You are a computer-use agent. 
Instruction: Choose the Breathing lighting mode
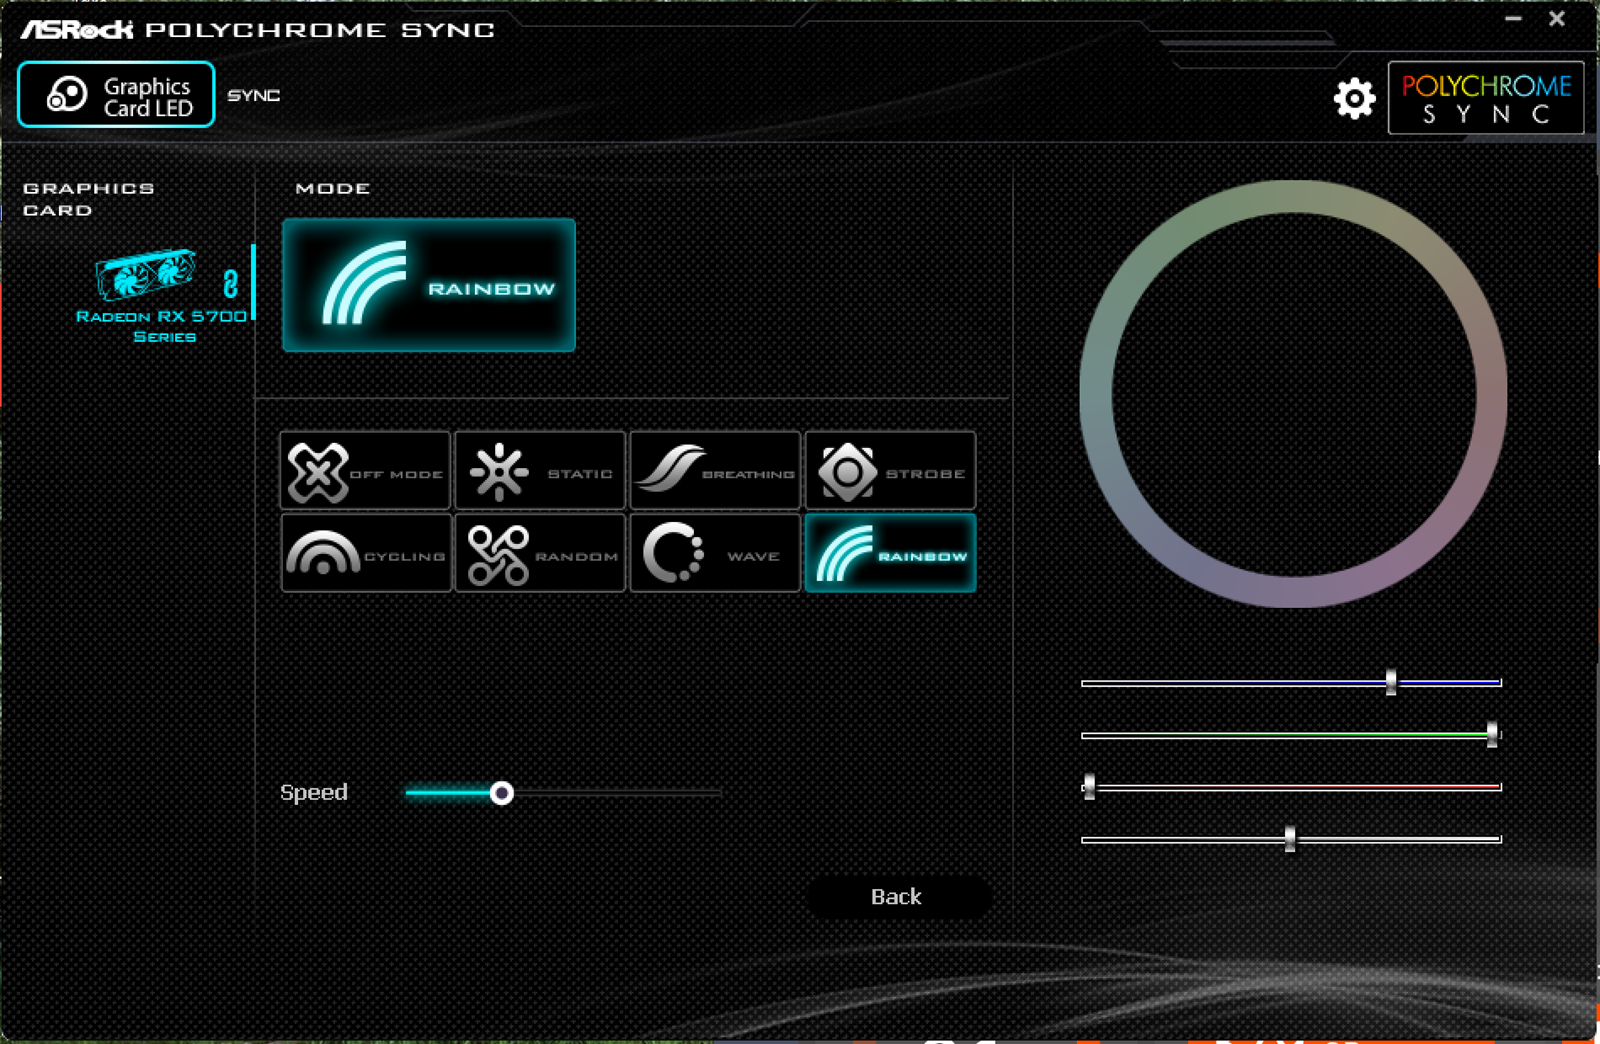click(715, 471)
